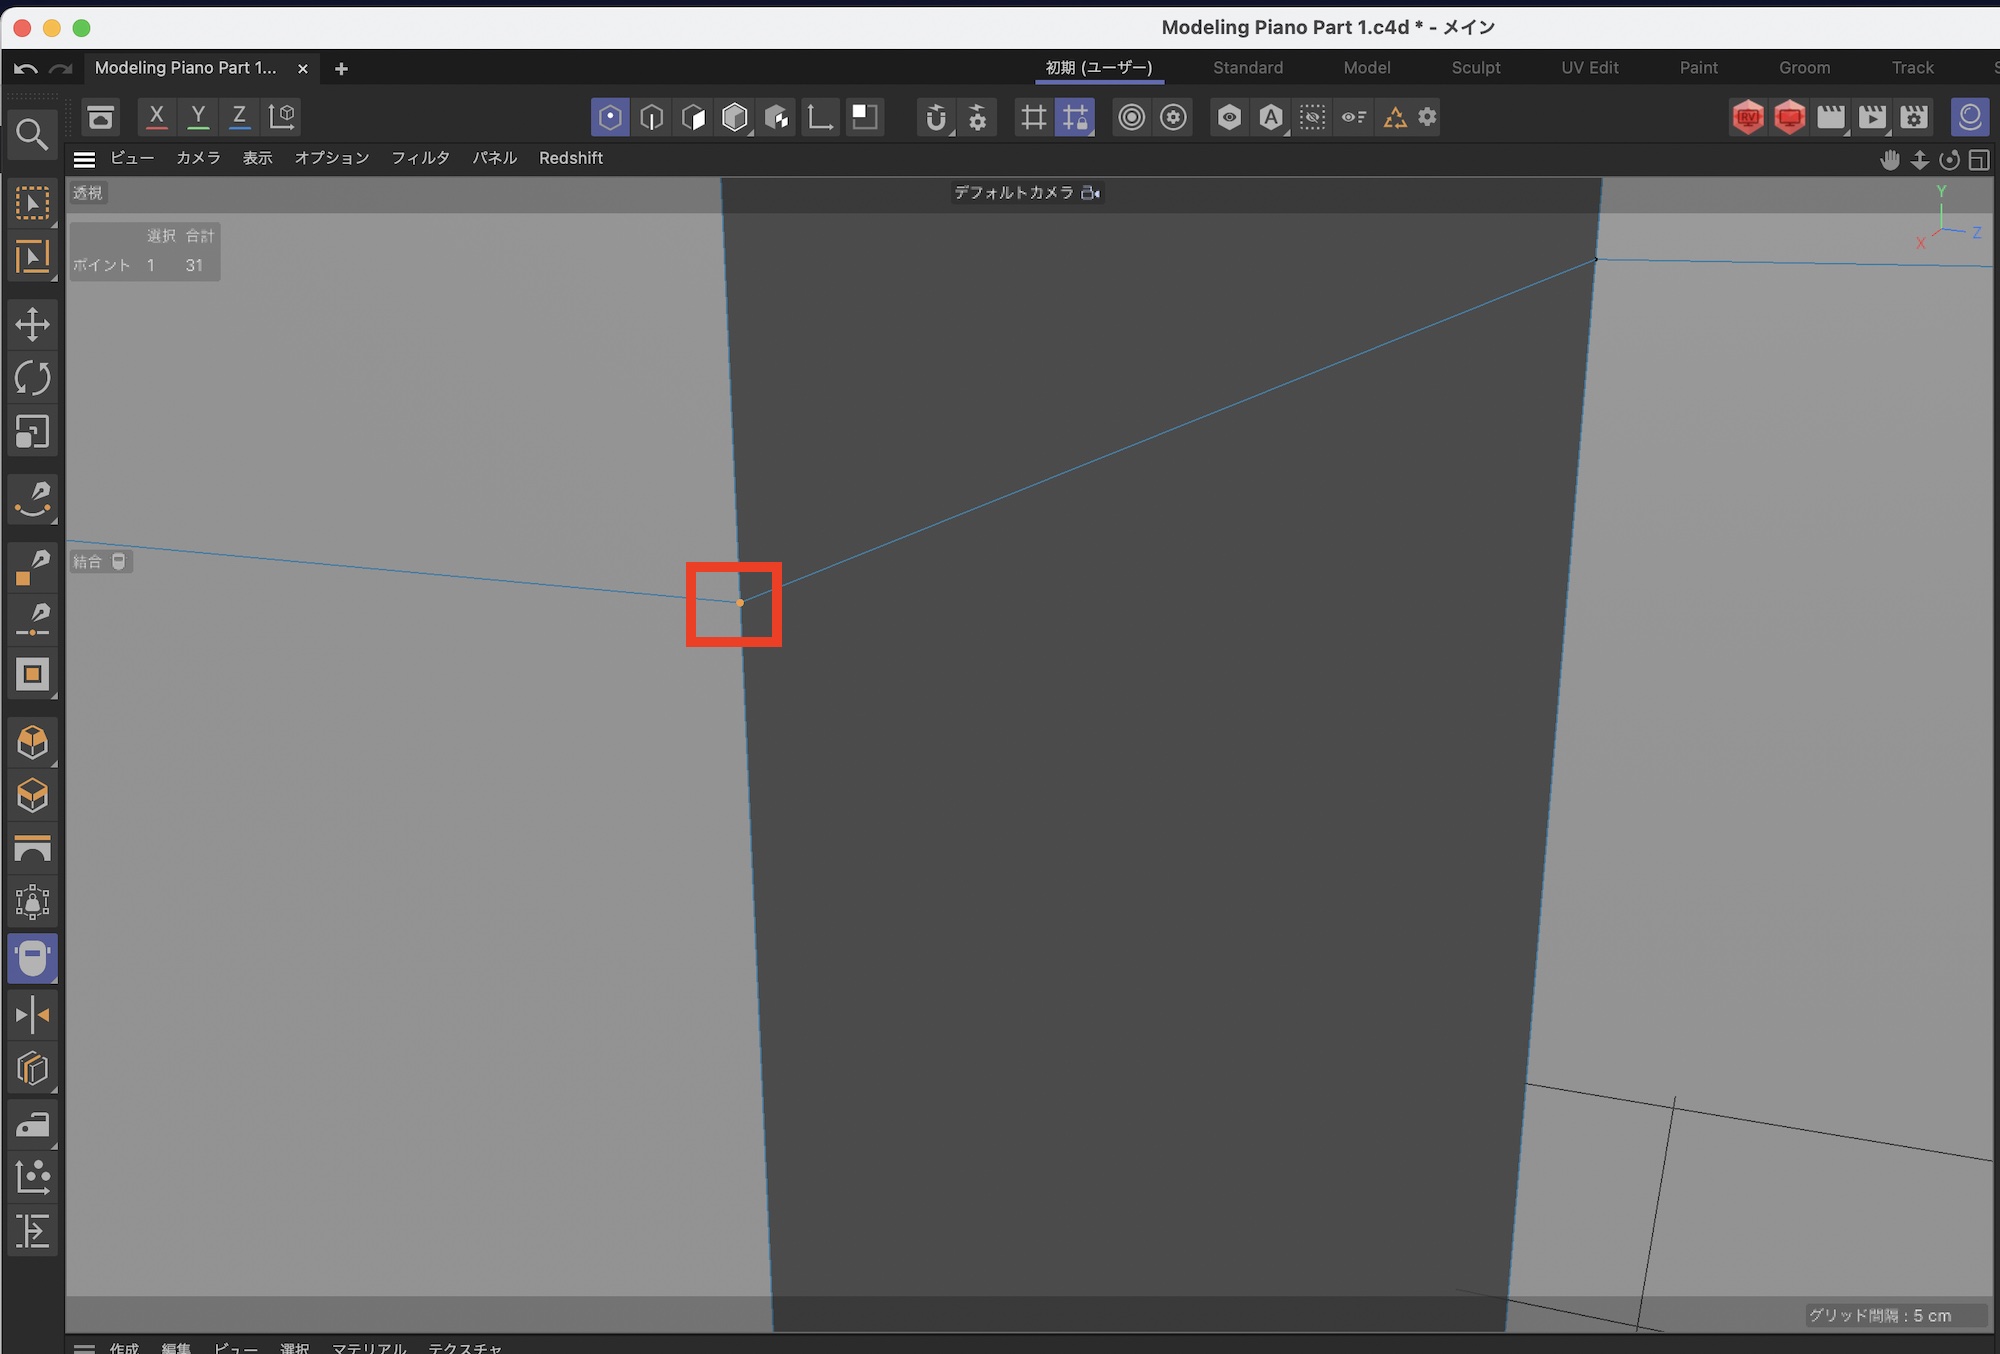
Task: Click the selected orange vertex point
Action: point(740,603)
